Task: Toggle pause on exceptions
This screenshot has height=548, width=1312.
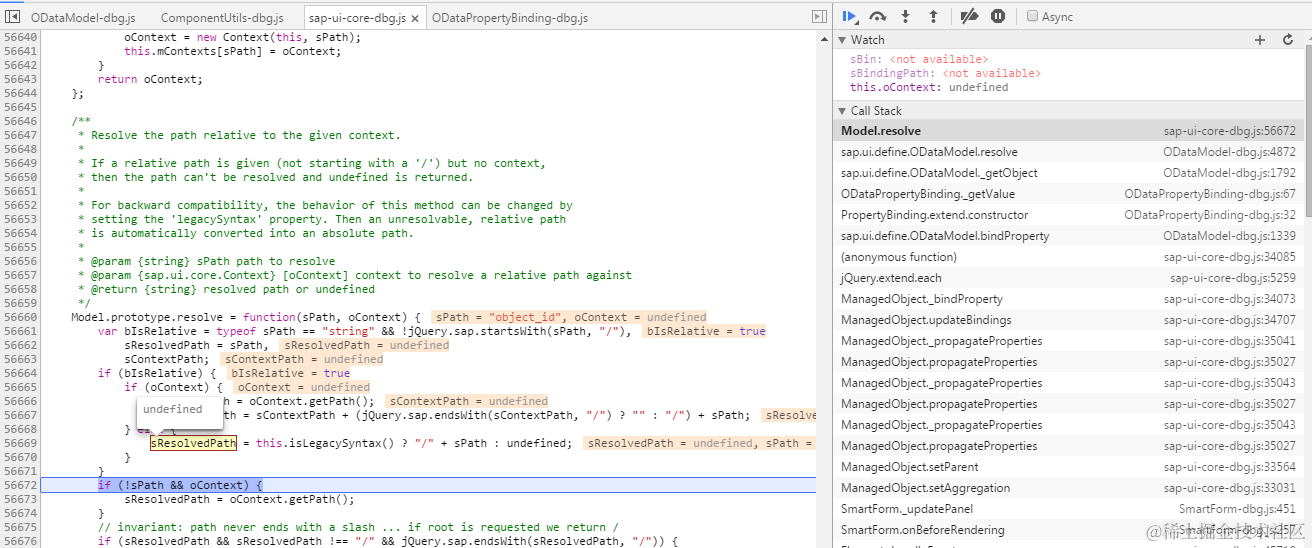Action: 998,16
